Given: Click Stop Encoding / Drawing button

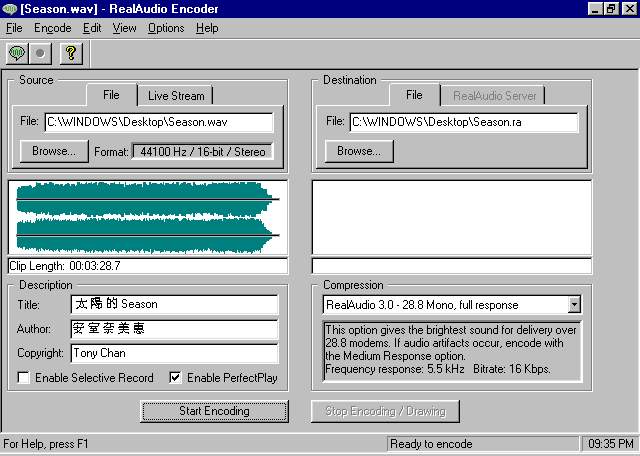Looking at the screenshot, I should point(385,411).
